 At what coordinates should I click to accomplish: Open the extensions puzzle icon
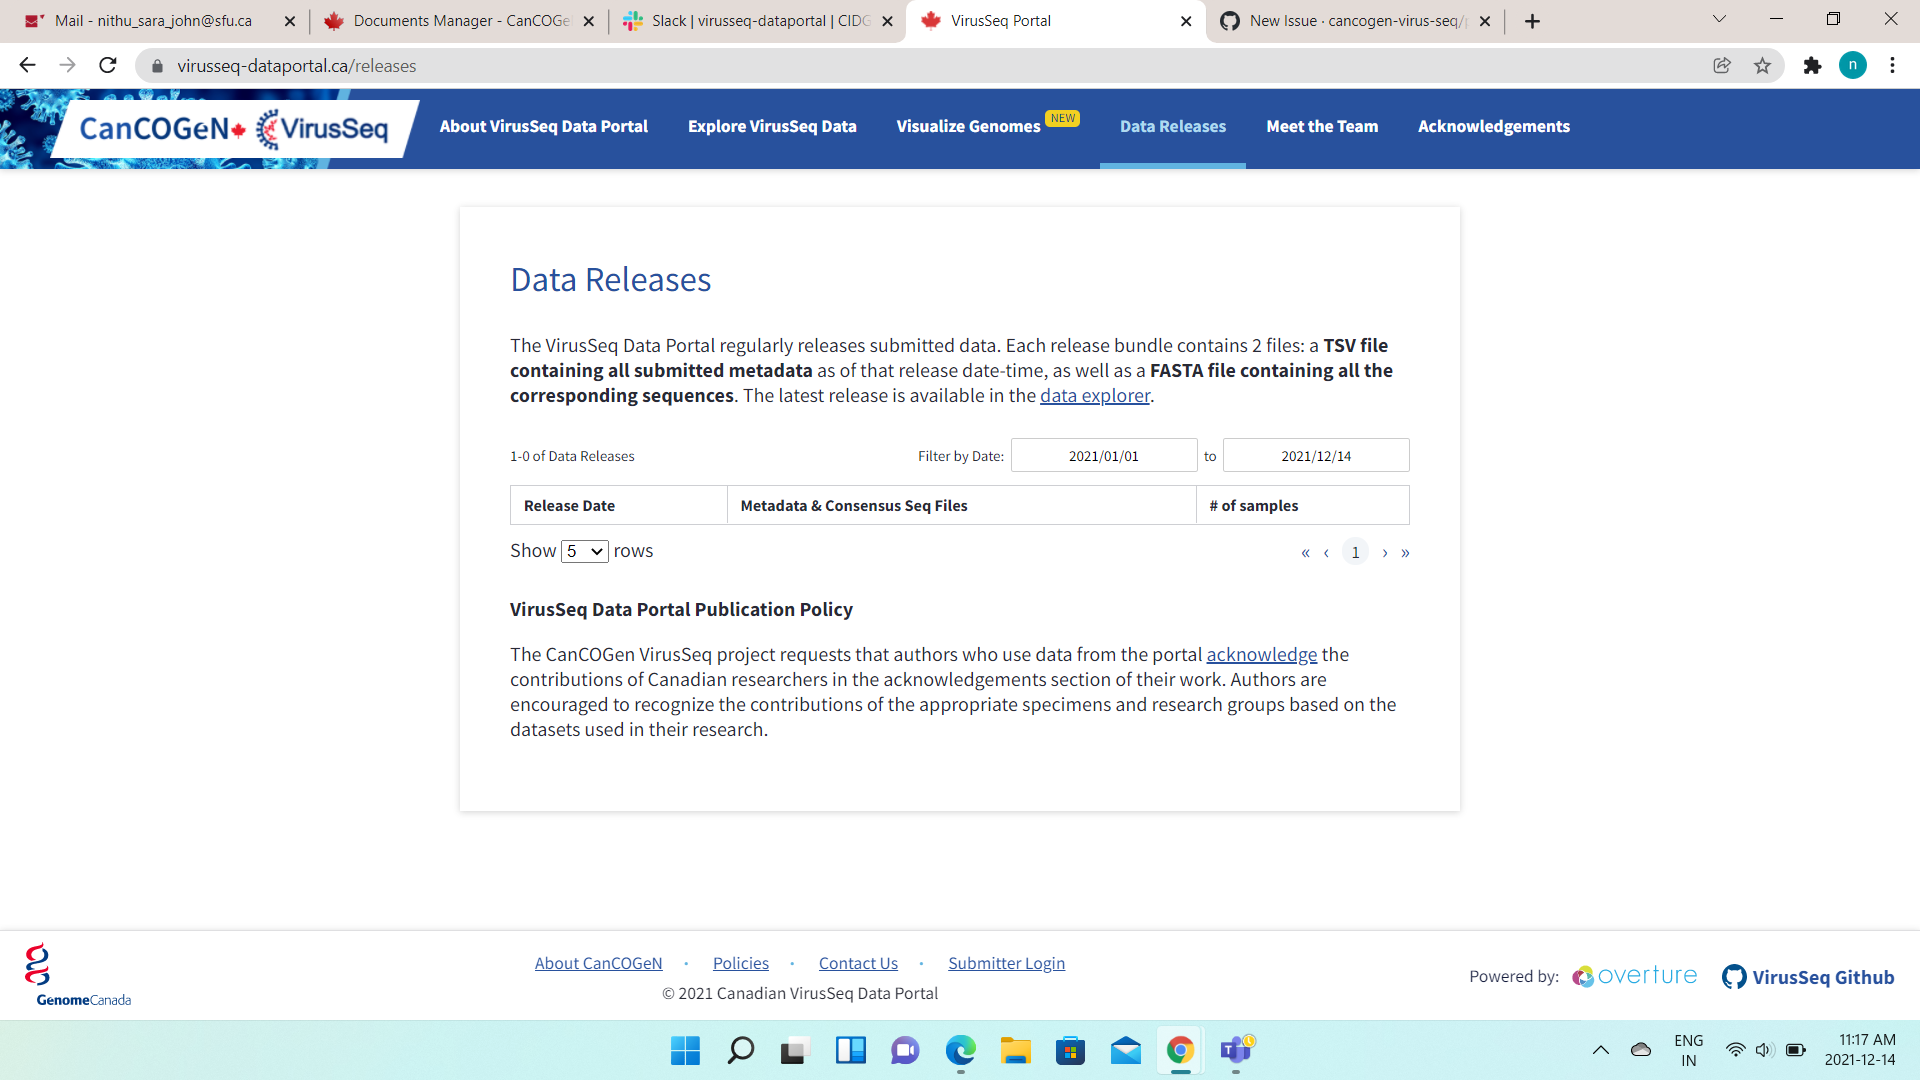click(1813, 66)
